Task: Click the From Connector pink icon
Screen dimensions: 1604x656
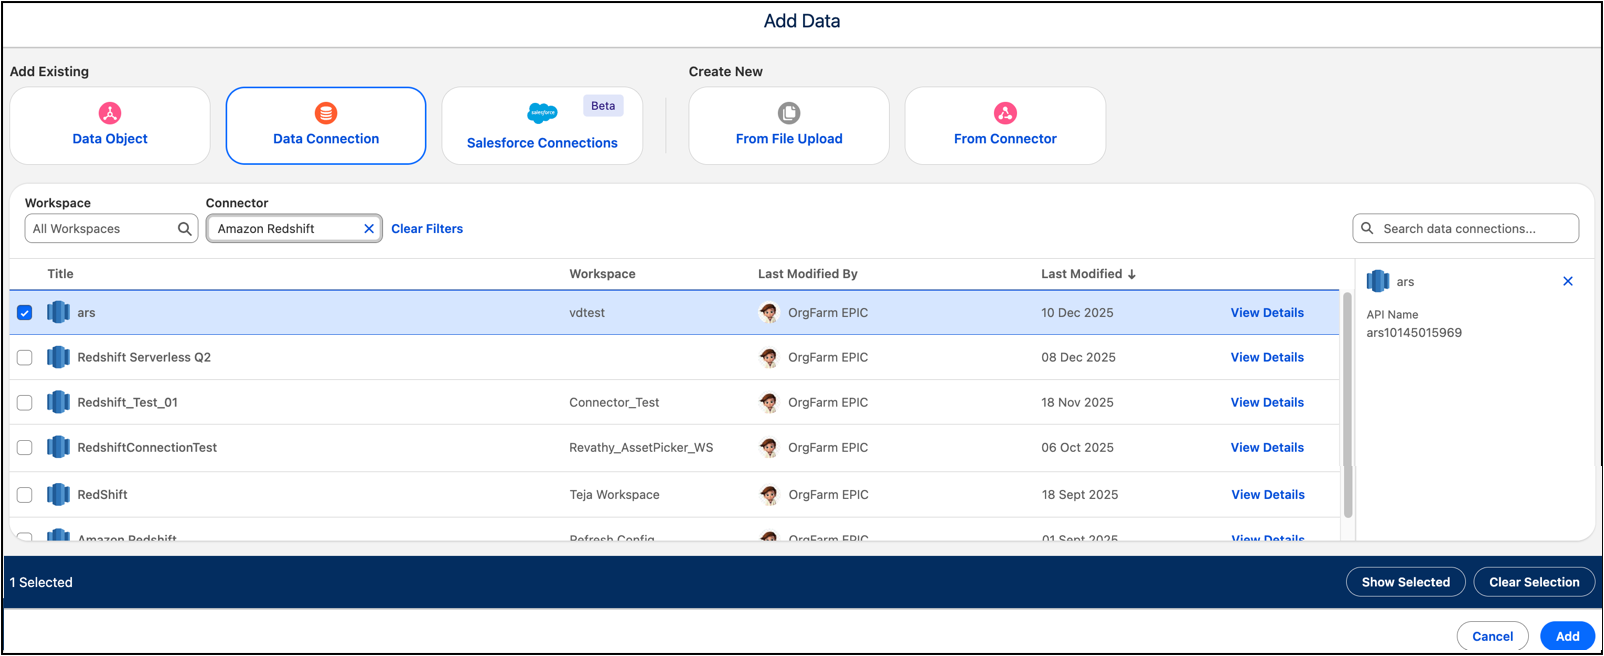Action: point(1005,113)
